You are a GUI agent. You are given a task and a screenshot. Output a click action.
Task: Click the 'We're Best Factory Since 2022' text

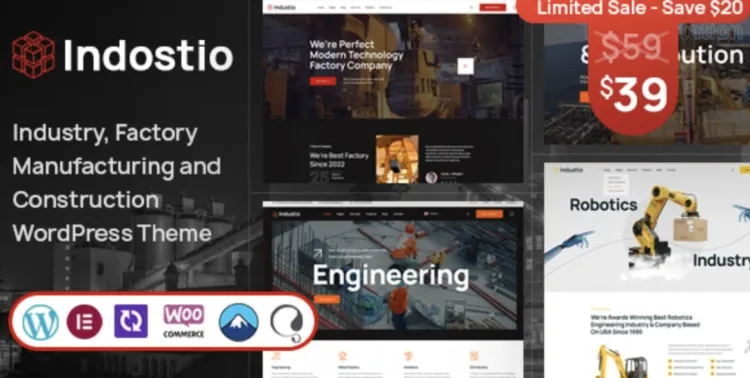(339, 160)
